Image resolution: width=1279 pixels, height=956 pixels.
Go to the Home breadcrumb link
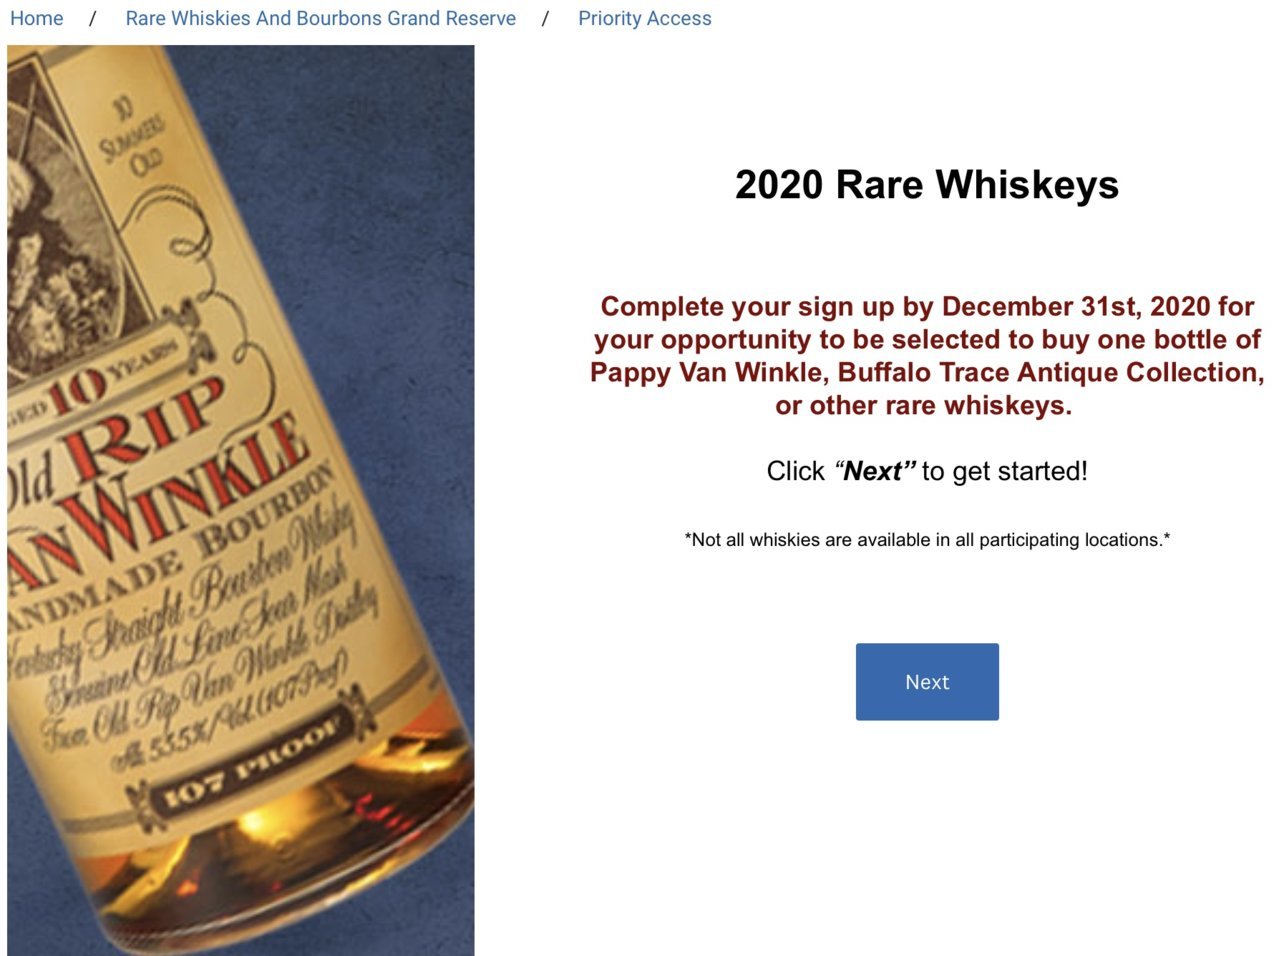(36, 18)
